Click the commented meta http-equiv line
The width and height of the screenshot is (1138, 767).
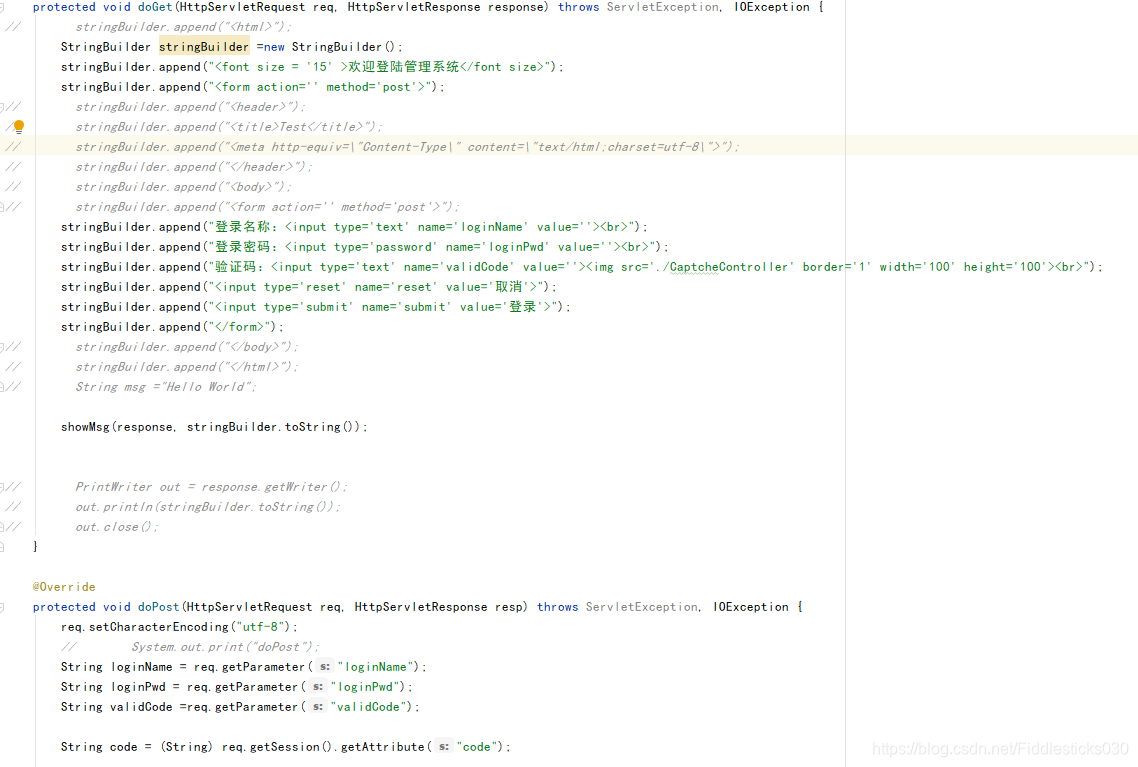[x=406, y=147]
